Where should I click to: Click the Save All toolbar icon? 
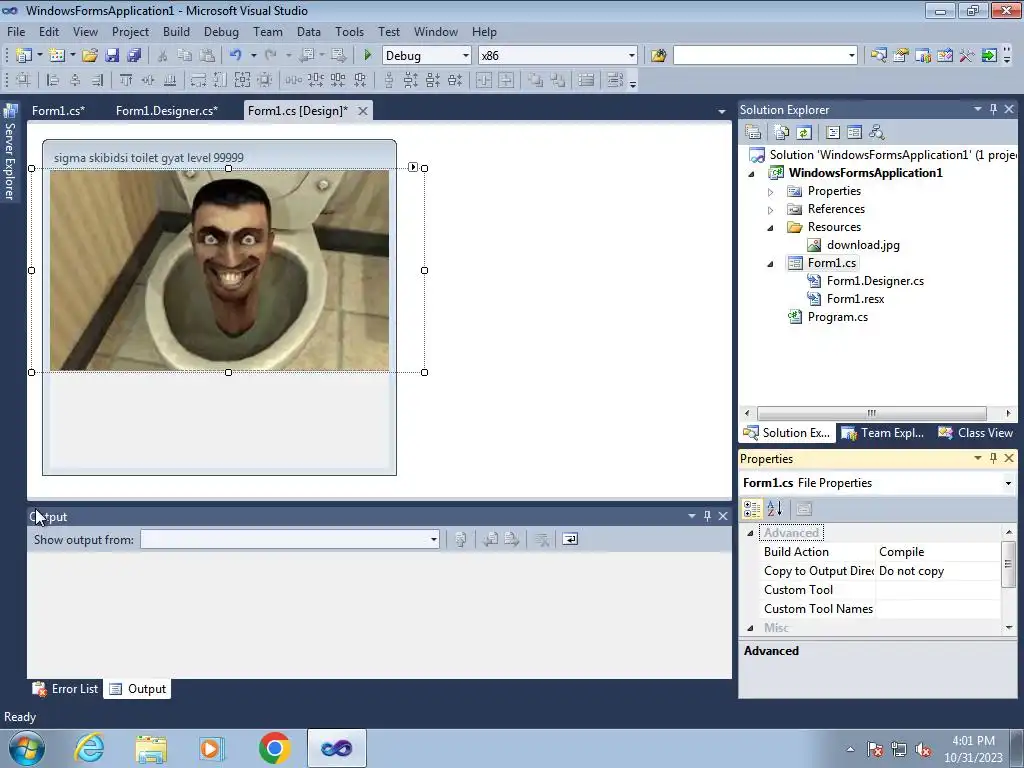tap(134, 56)
